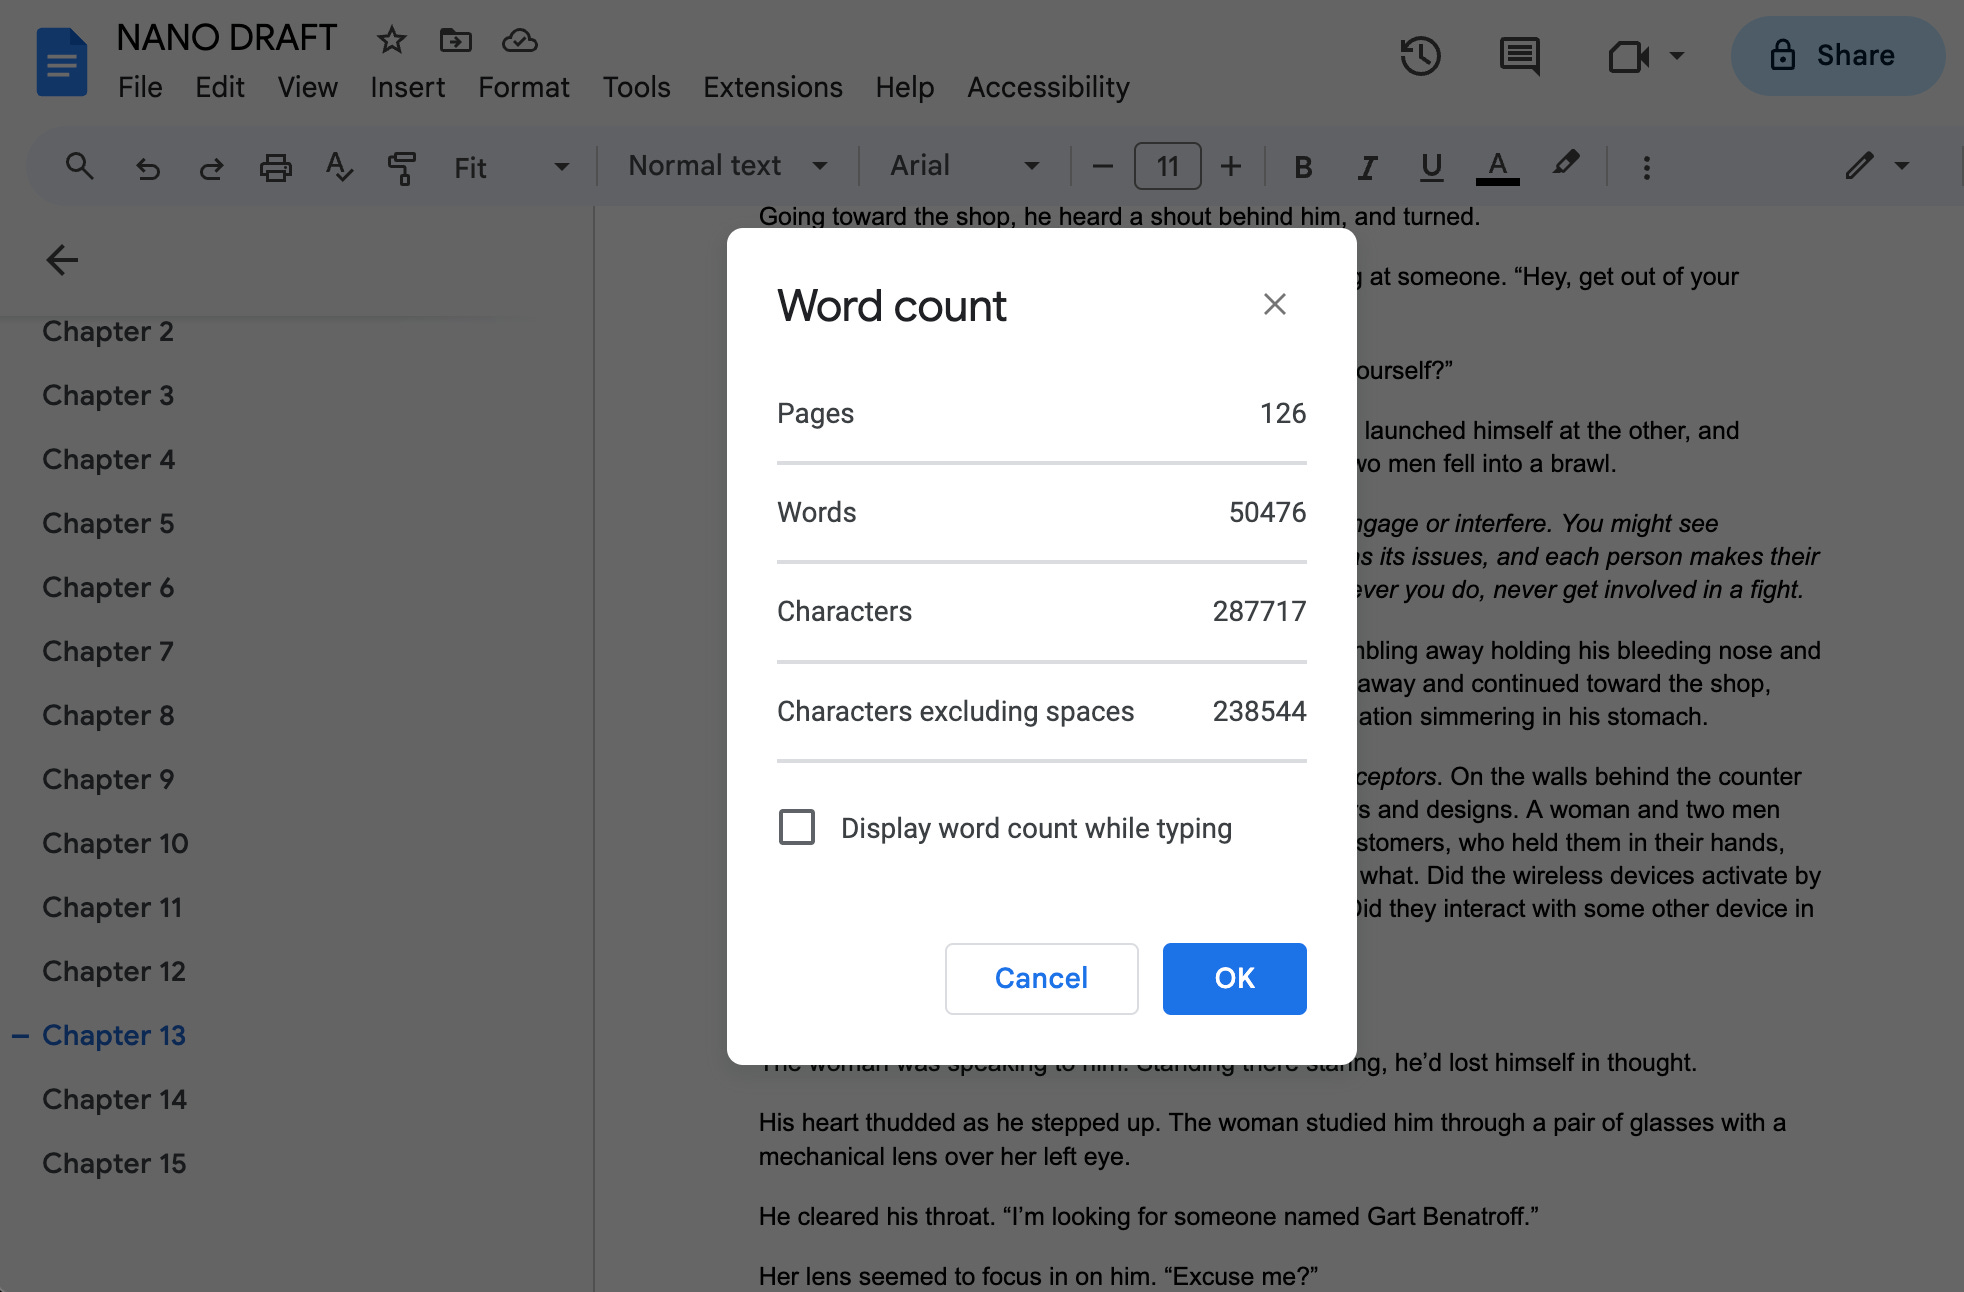Expand the editing mode dropdown arrow
This screenshot has width=1964, height=1292.
[x=1902, y=166]
